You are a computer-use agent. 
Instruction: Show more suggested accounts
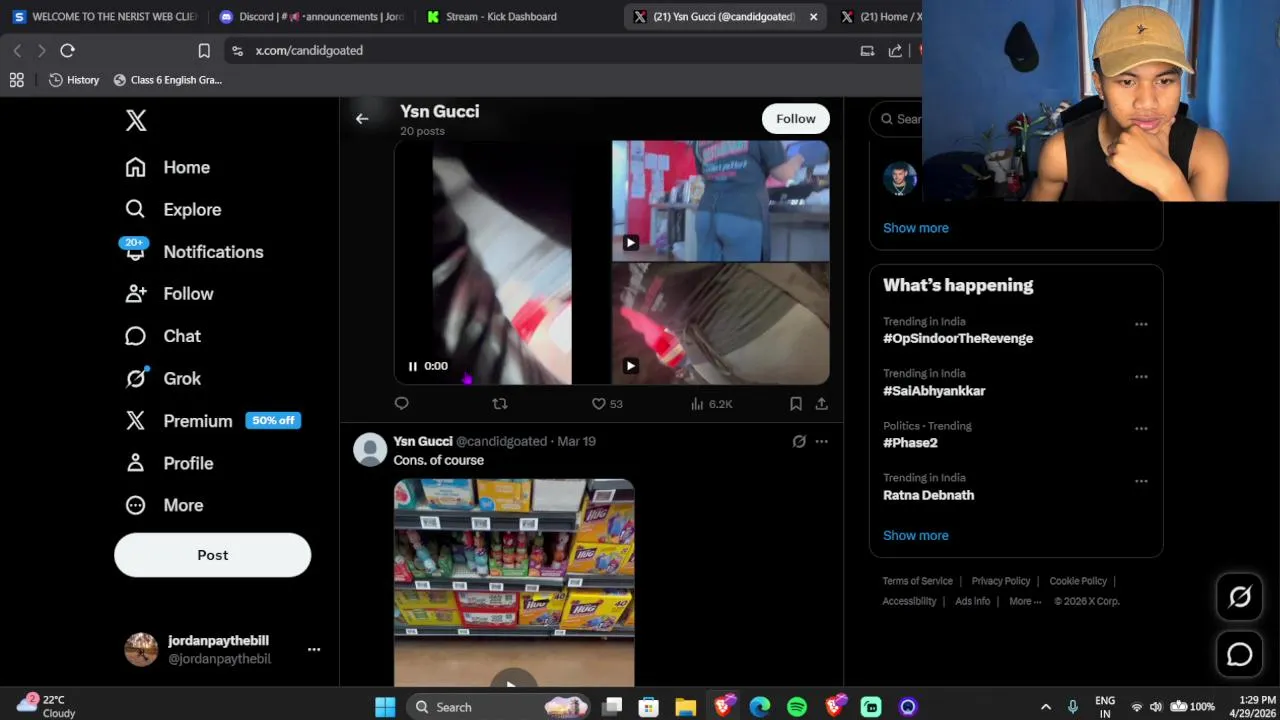tap(916, 228)
